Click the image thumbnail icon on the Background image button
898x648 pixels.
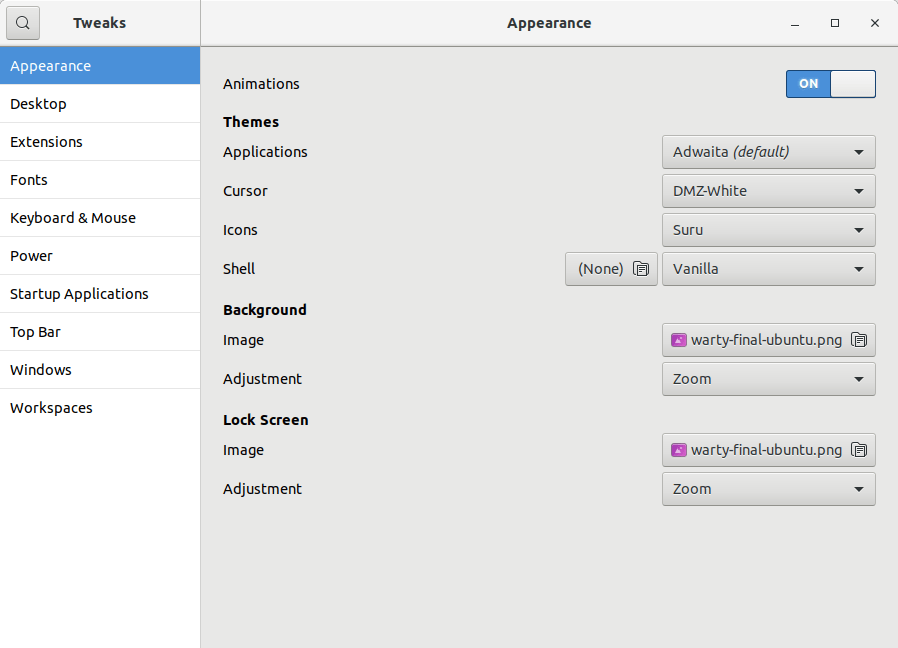[x=679, y=339]
